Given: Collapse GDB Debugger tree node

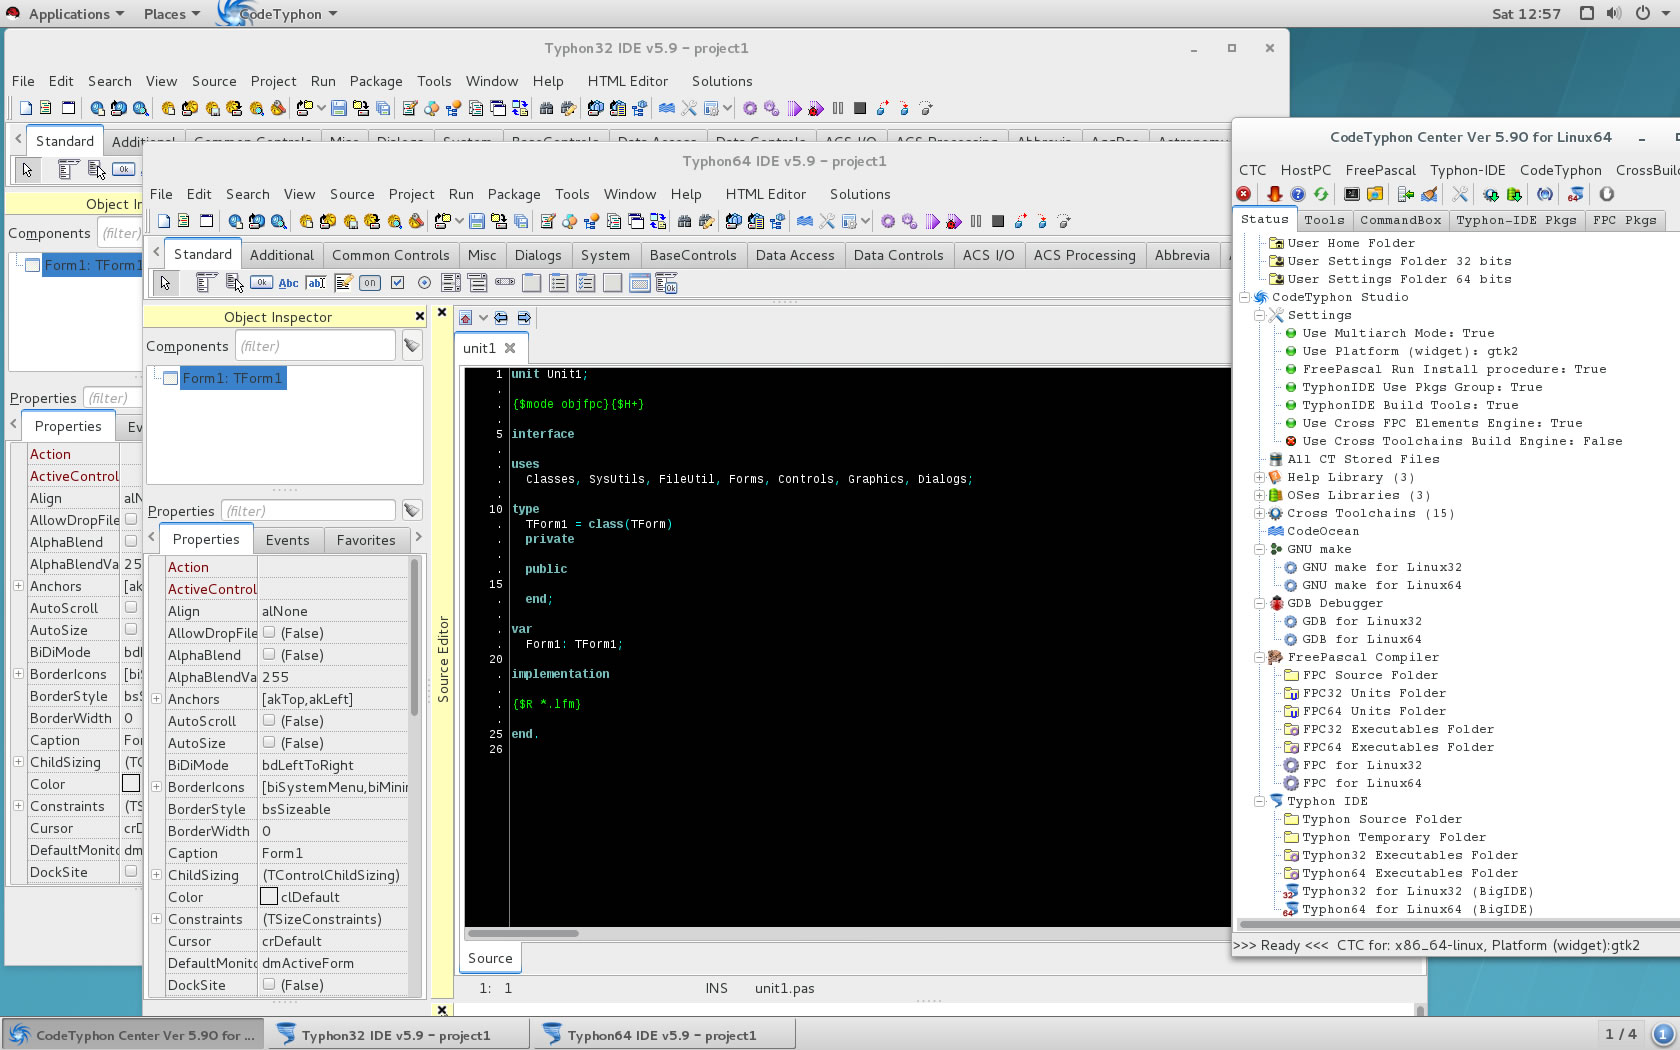Looking at the screenshot, I should point(1260,603).
